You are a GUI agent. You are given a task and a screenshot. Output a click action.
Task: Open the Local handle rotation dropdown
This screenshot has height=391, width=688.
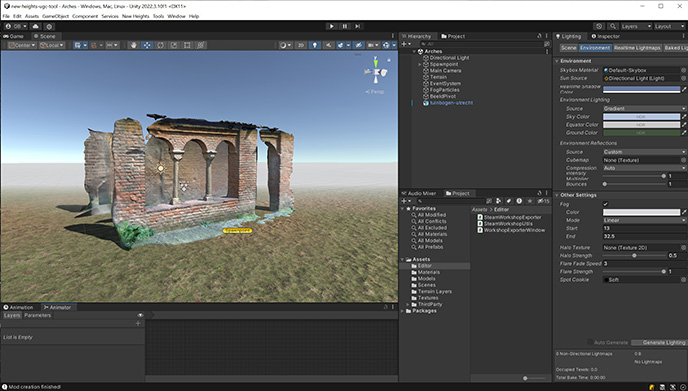click(x=52, y=45)
